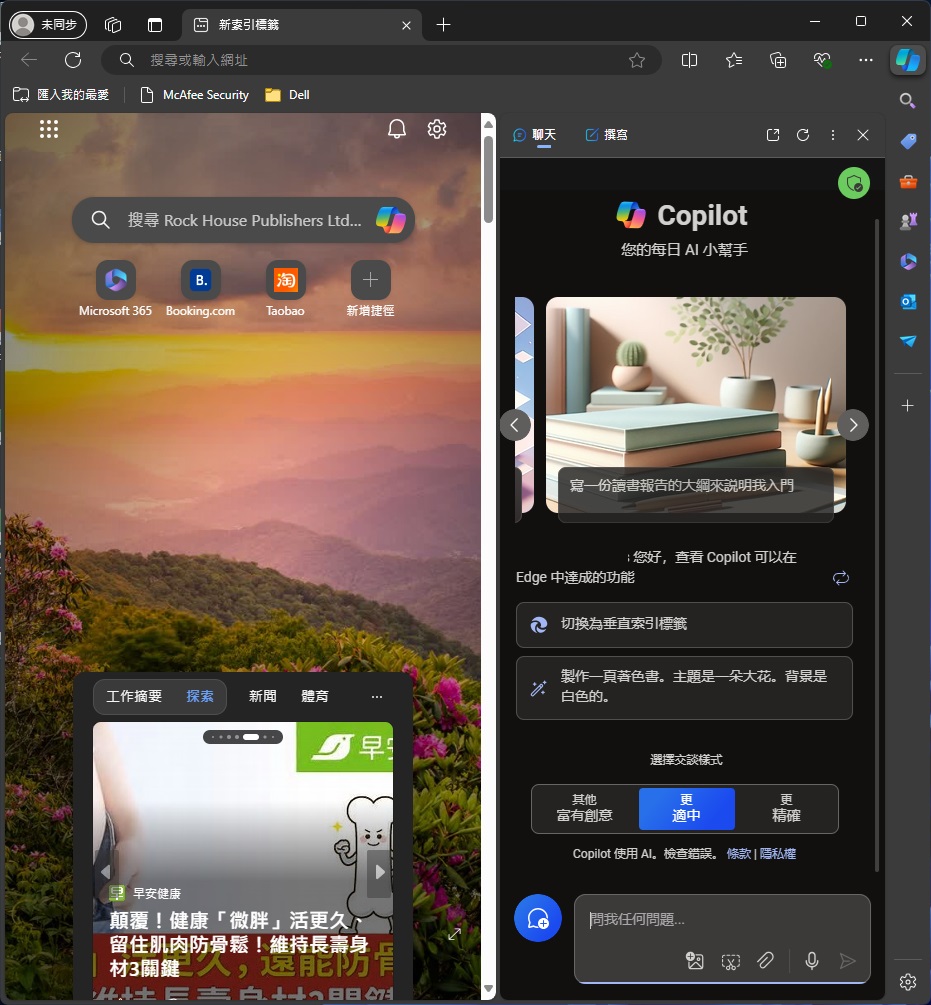Screen dimensions: 931x1005
Task: Click the 切換為垂直索引標籤 suggestion
Action: click(684, 625)
